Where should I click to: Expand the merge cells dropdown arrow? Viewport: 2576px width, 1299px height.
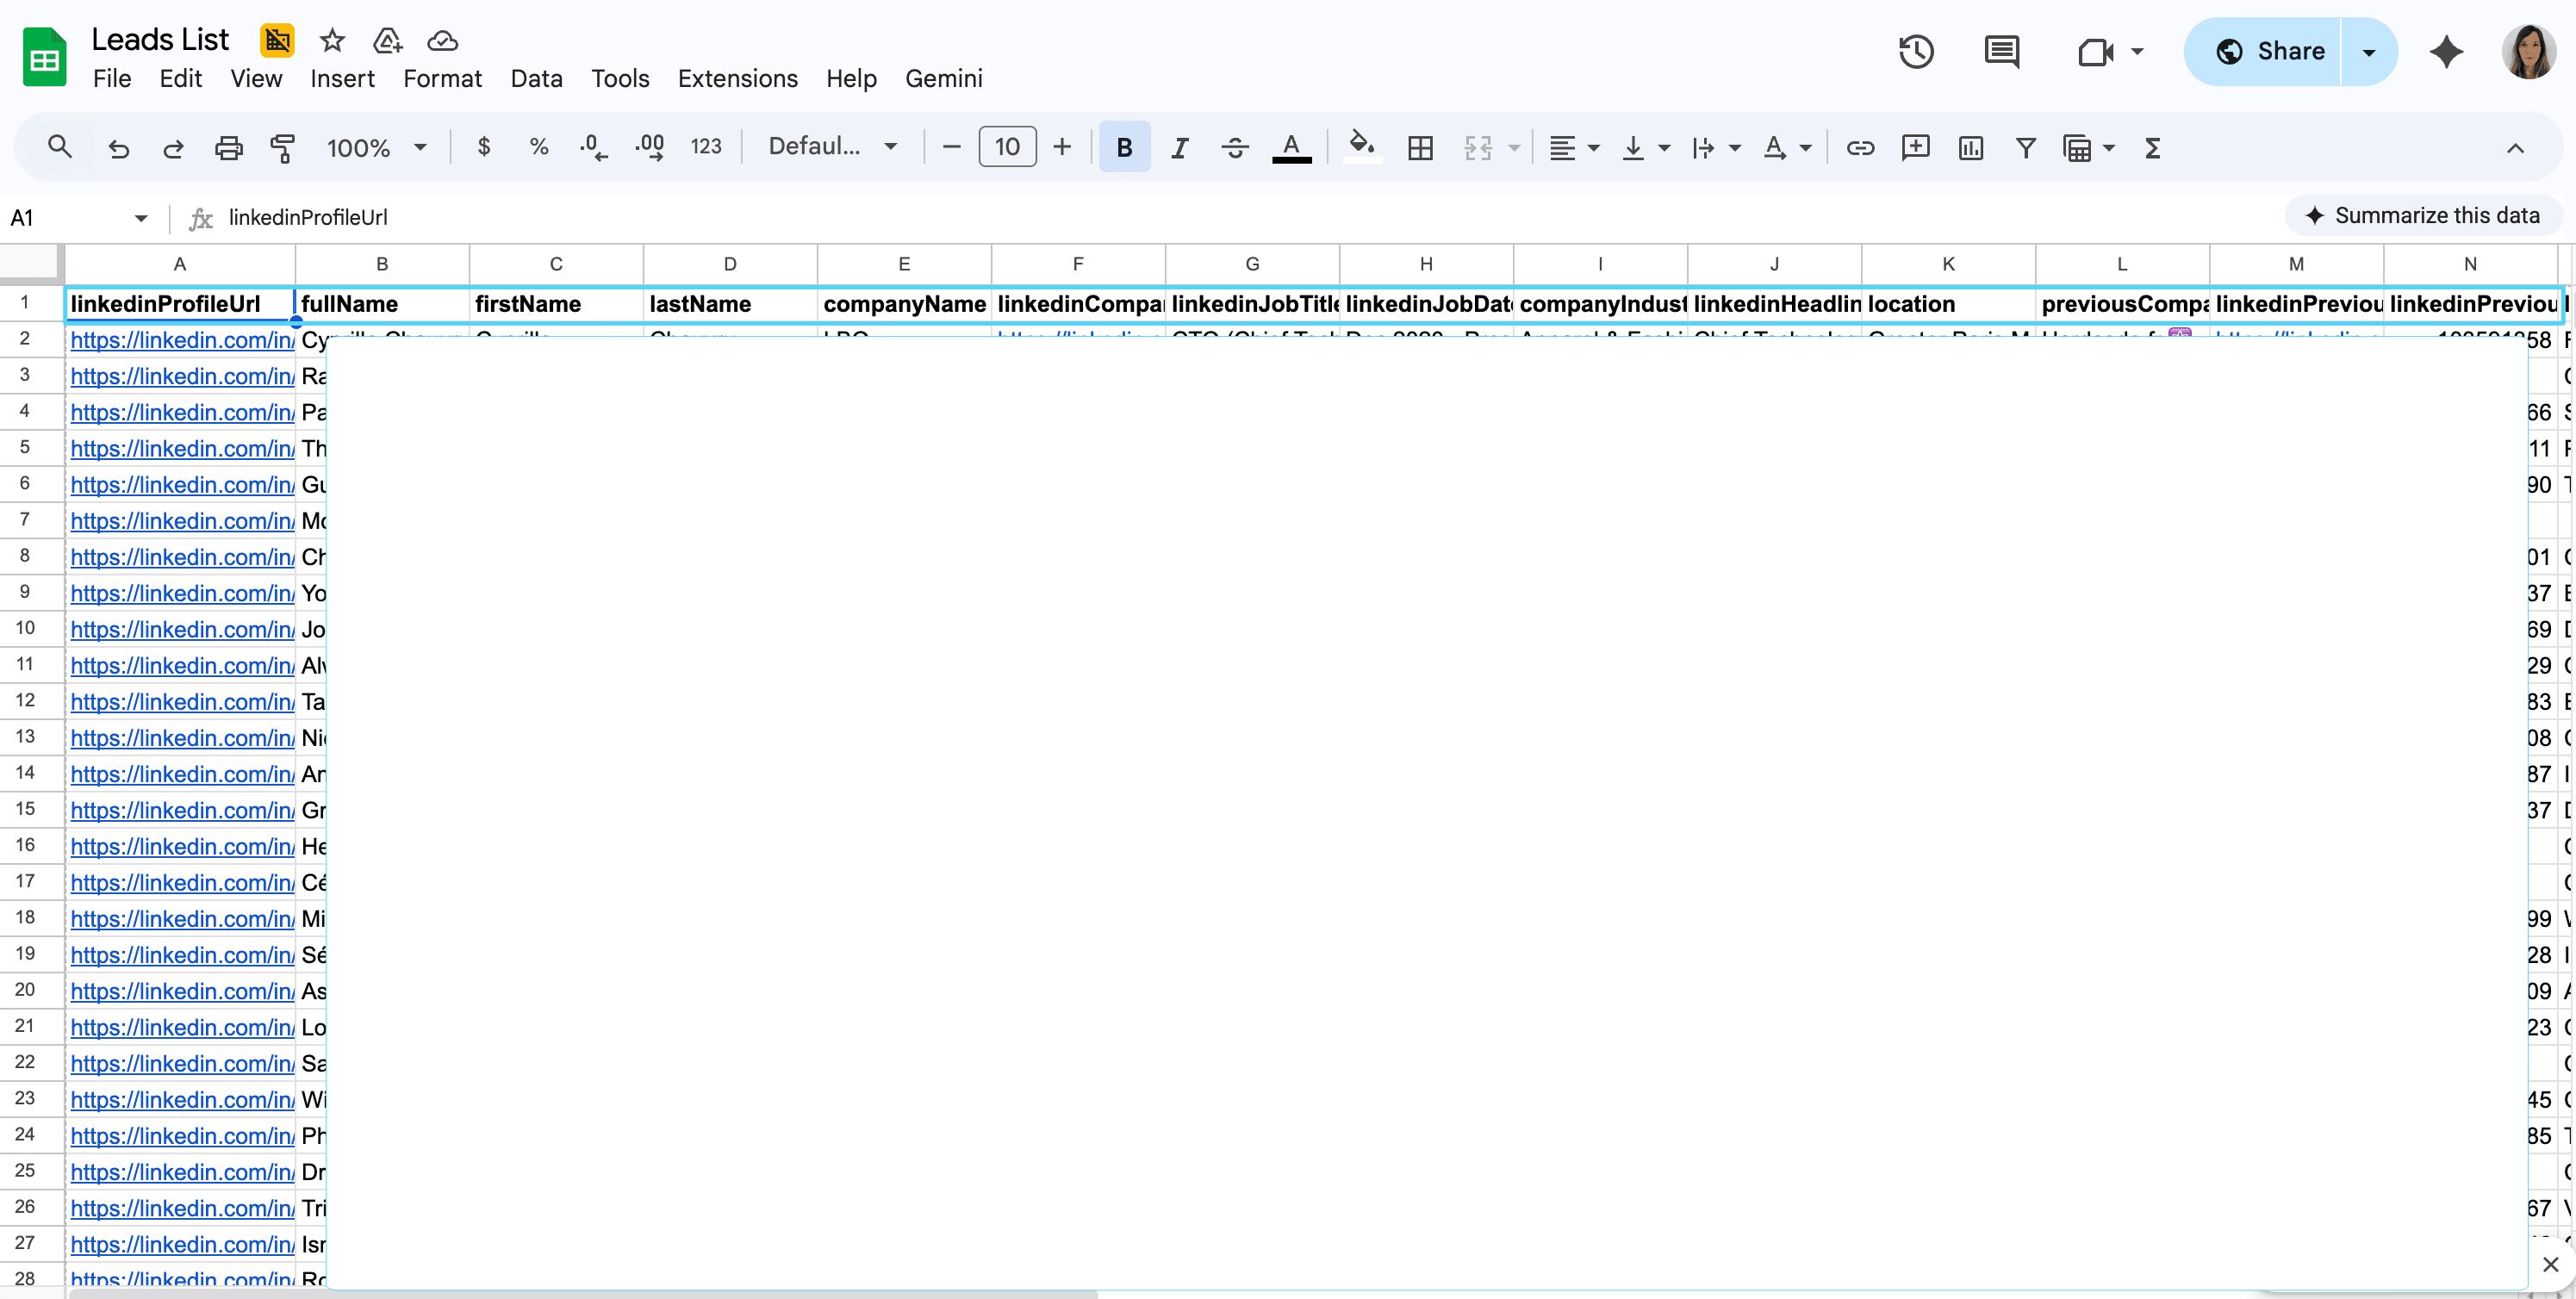point(1515,148)
